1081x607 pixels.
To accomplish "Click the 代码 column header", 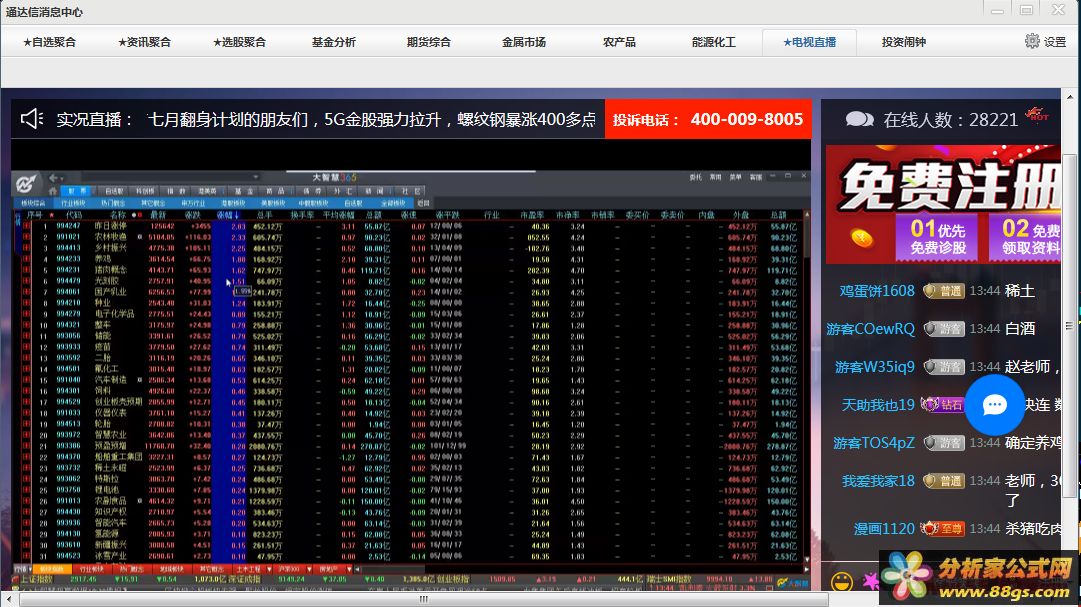I will point(73,215).
